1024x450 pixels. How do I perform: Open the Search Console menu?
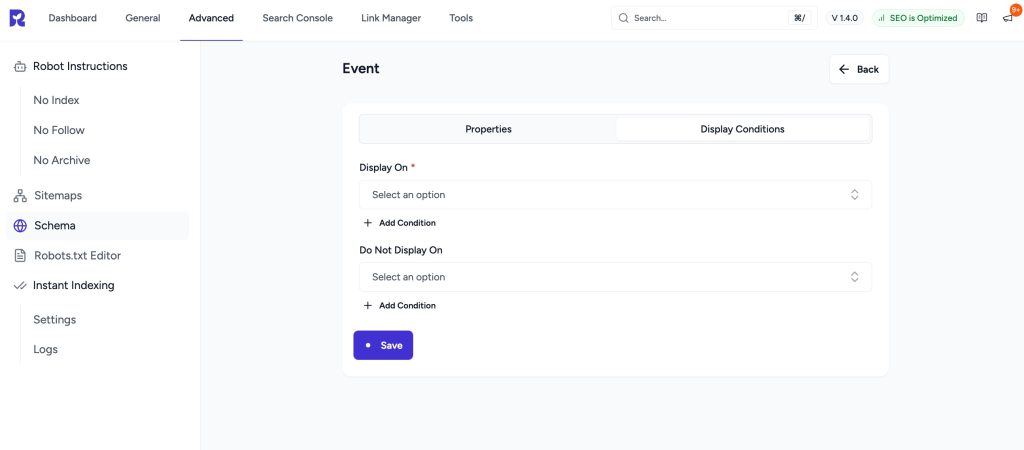point(297,18)
